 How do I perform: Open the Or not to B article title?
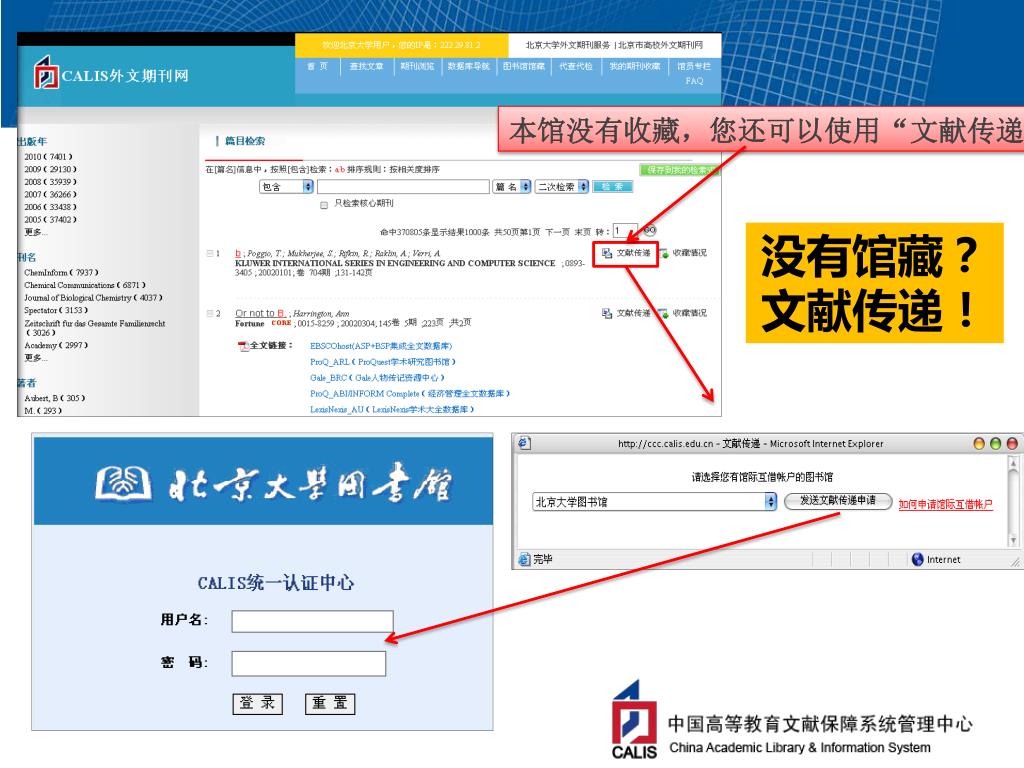pyautogui.click(x=260, y=313)
